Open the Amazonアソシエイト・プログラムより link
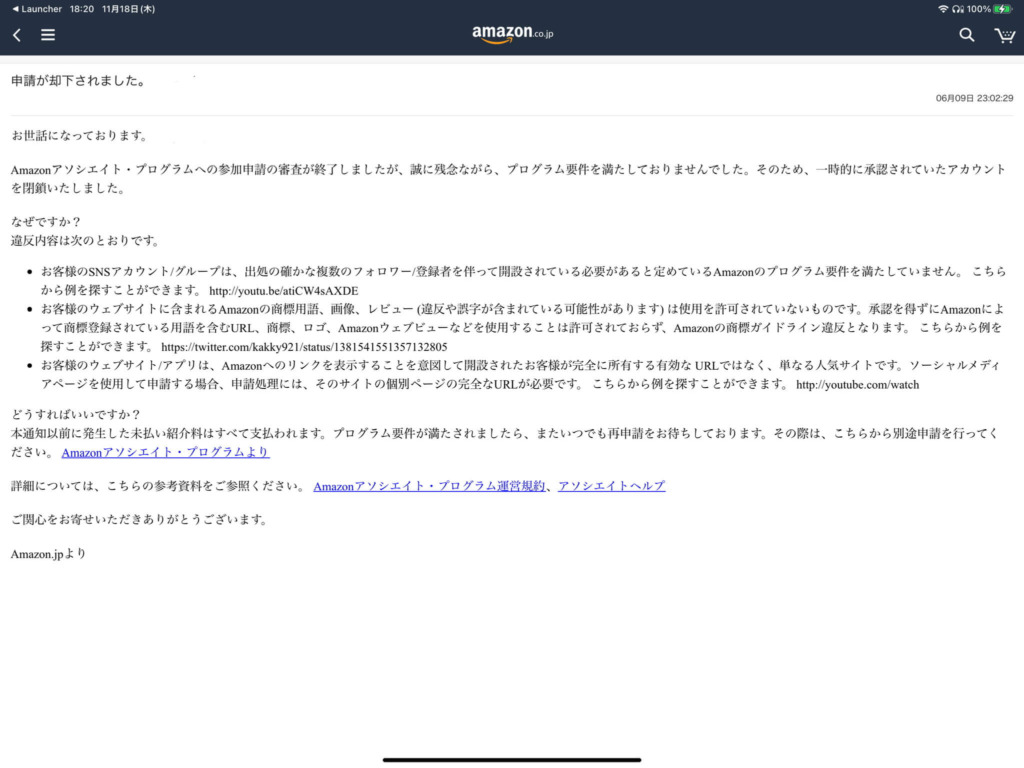The image size is (1024, 768). 165,452
